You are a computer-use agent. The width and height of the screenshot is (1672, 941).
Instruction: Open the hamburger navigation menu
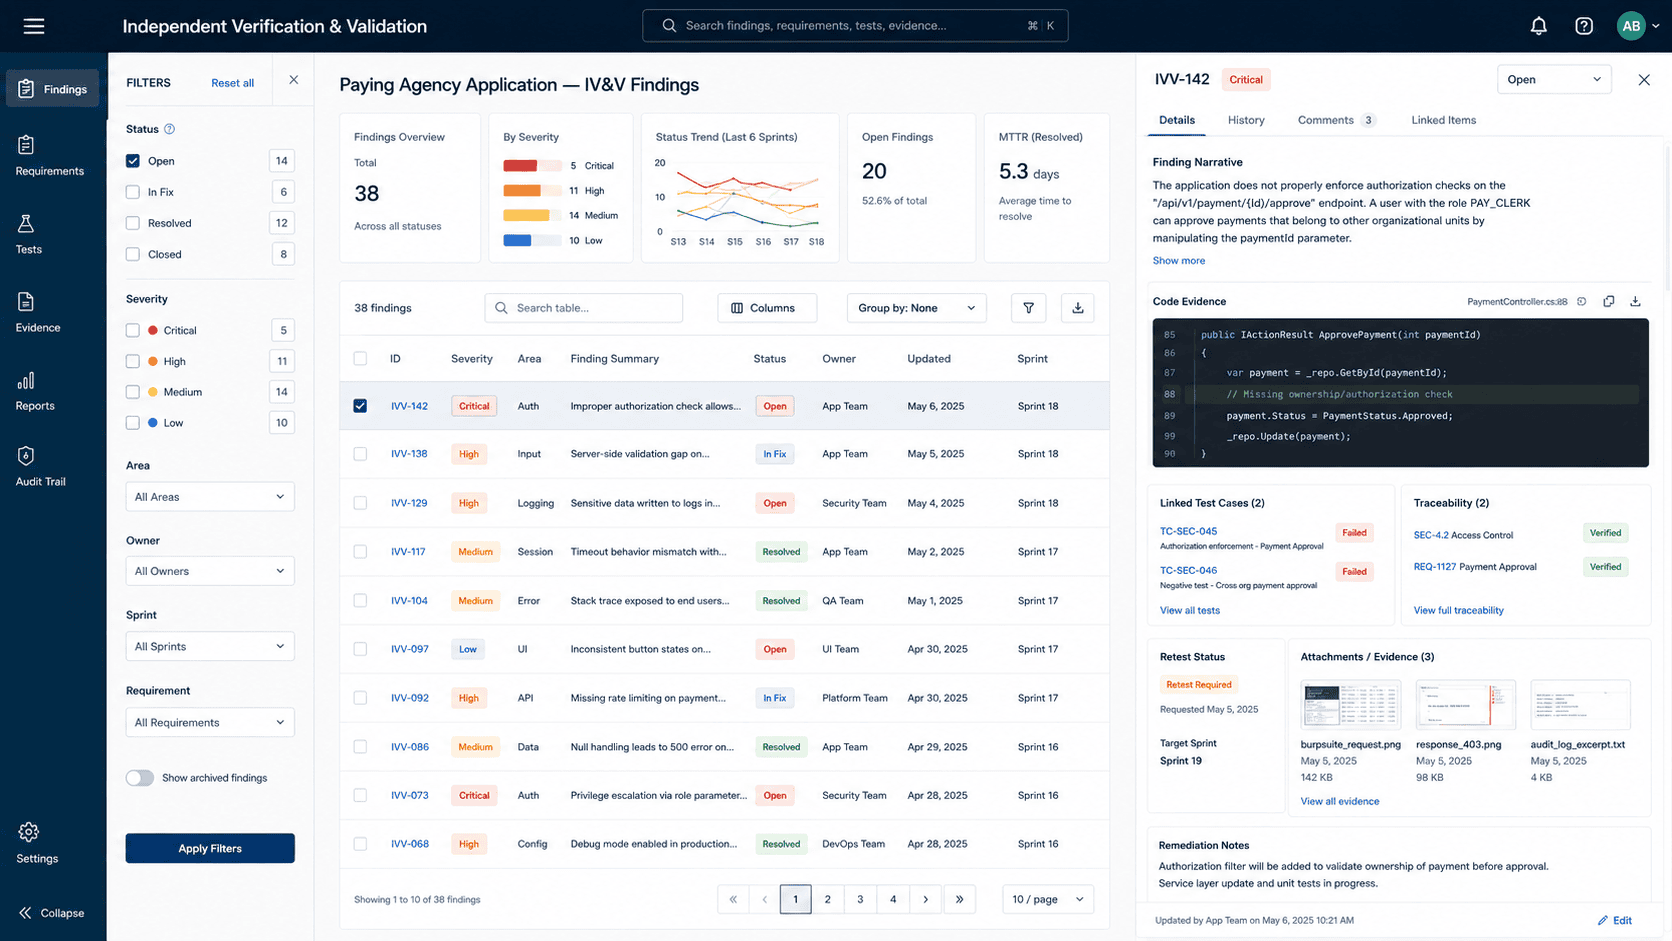34,26
